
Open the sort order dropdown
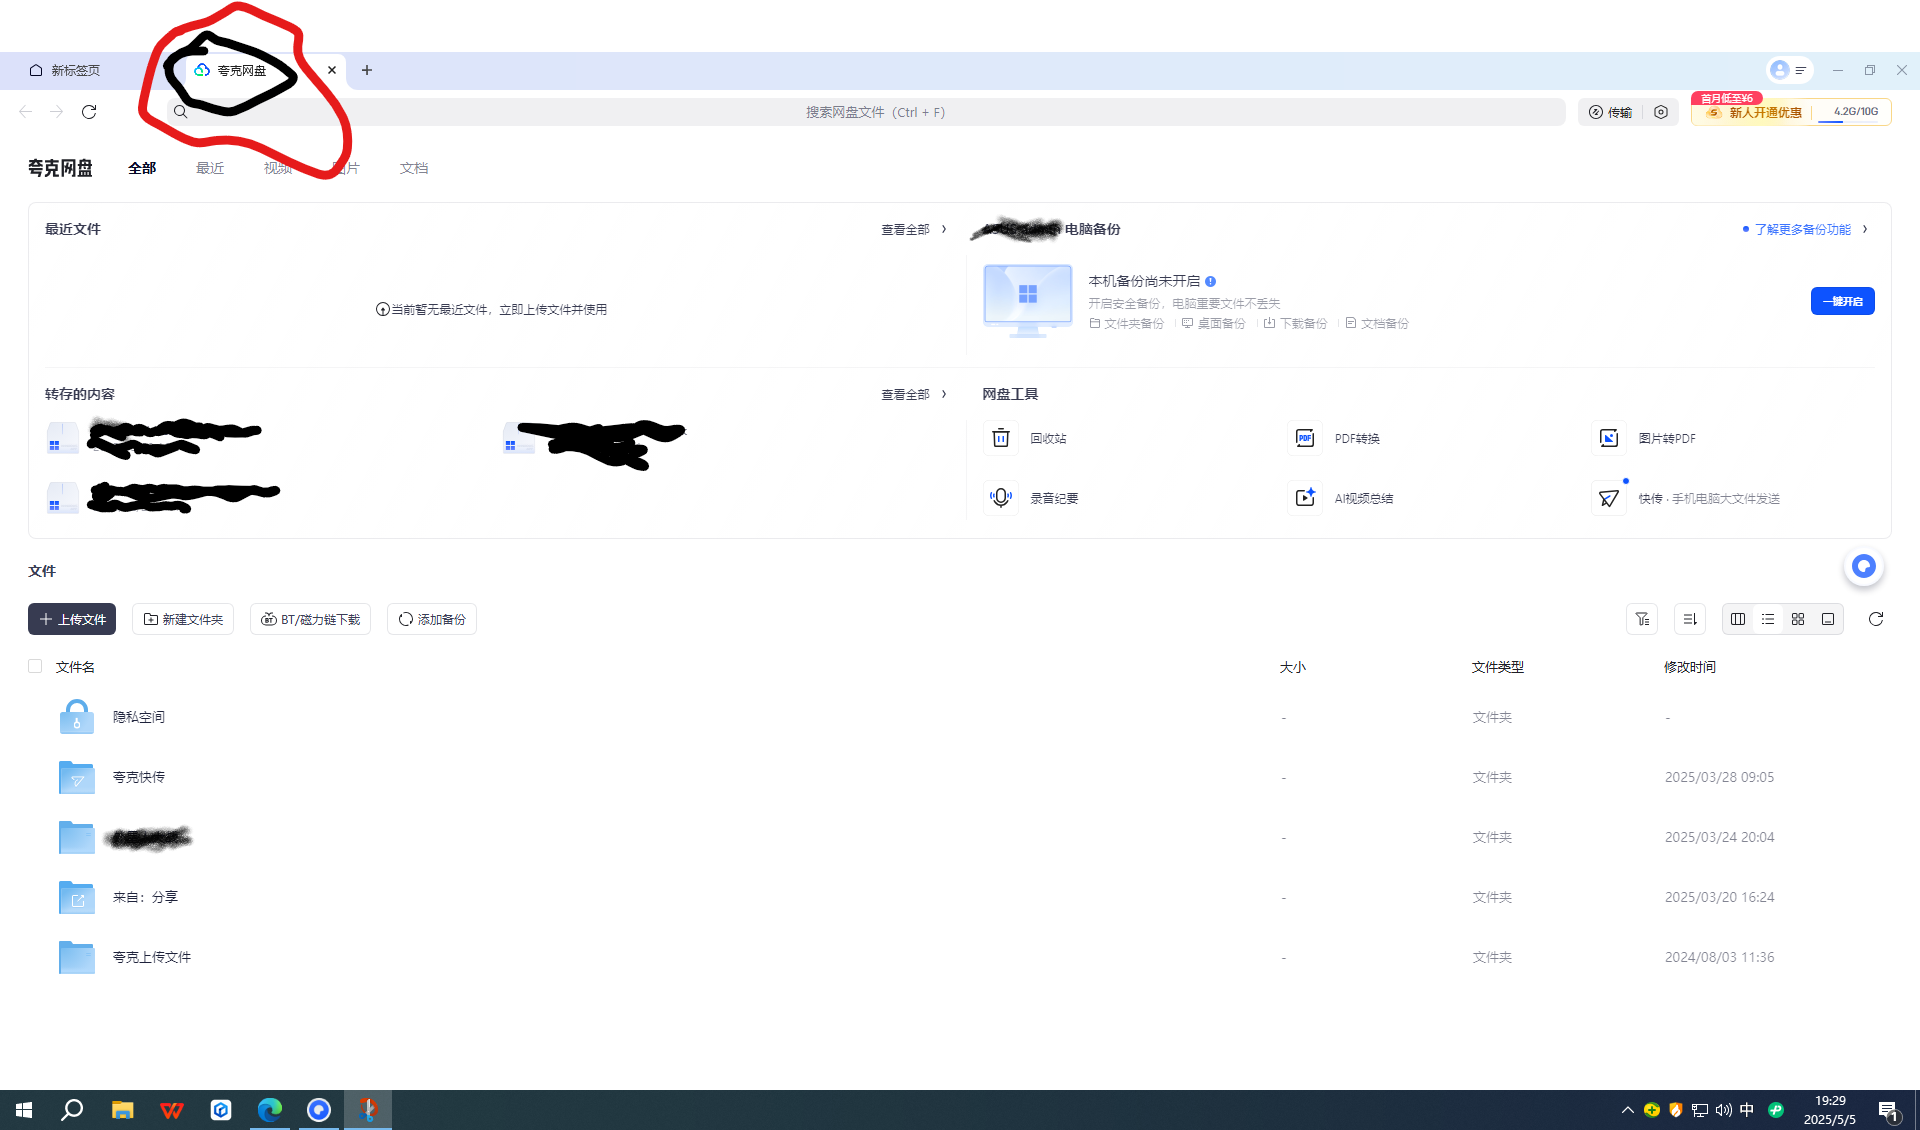(1690, 619)
